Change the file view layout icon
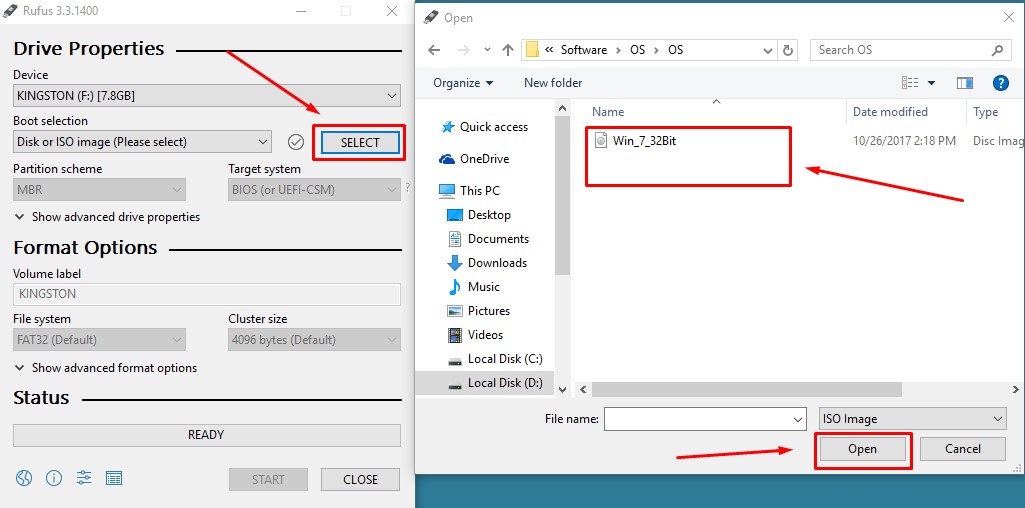The width and height of the screenshot is (1025, 508). [x=910, y=83]
